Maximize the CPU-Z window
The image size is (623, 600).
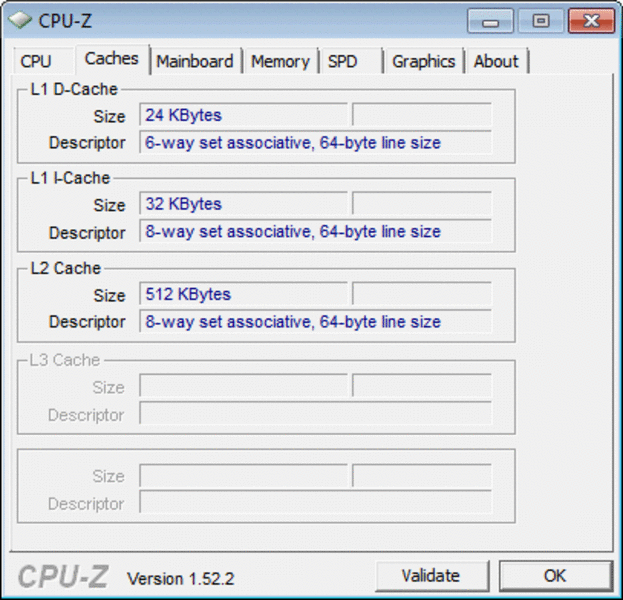point(540,21)
